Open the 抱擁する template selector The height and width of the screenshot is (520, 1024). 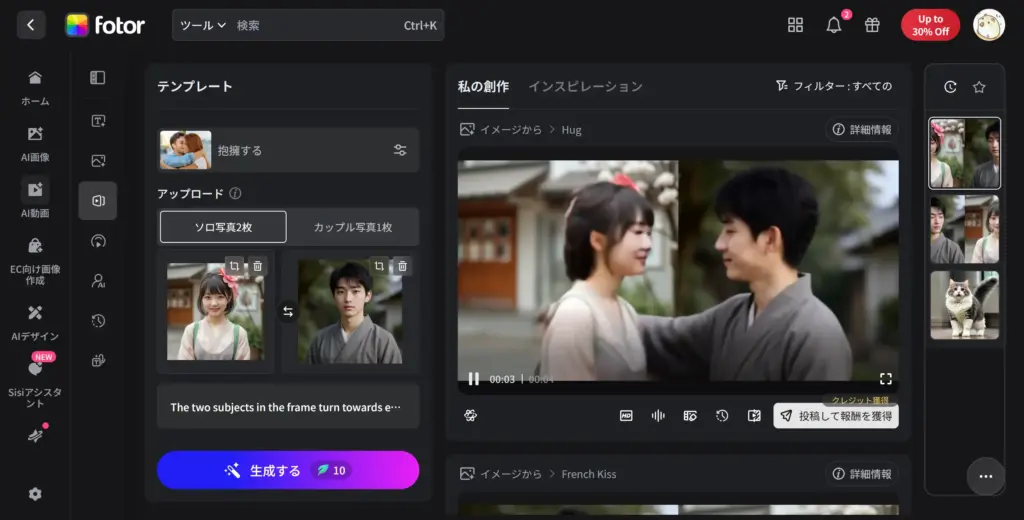[x=288, y=150]
